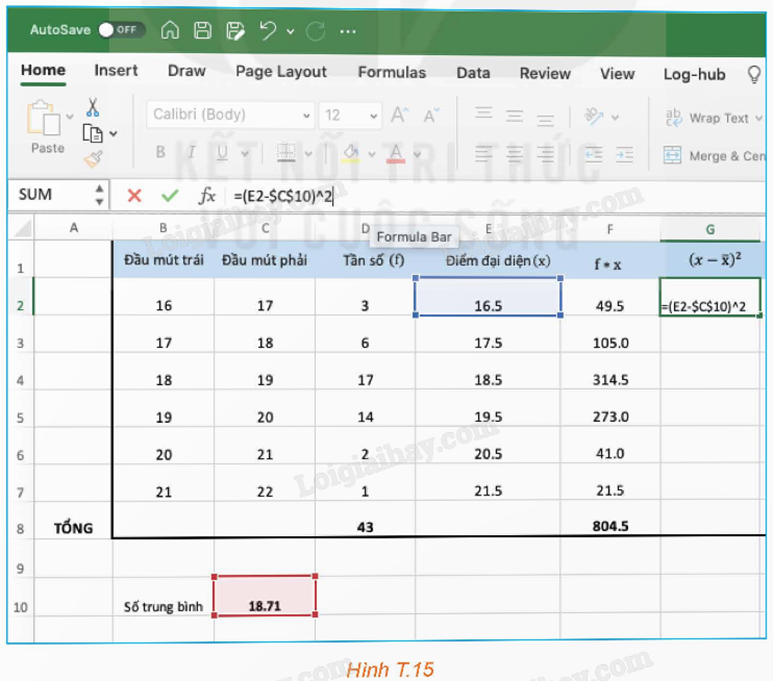Click the Align Left icon
Image resolution: width=773 pixels, height=681 pixels.
point(484,154)
